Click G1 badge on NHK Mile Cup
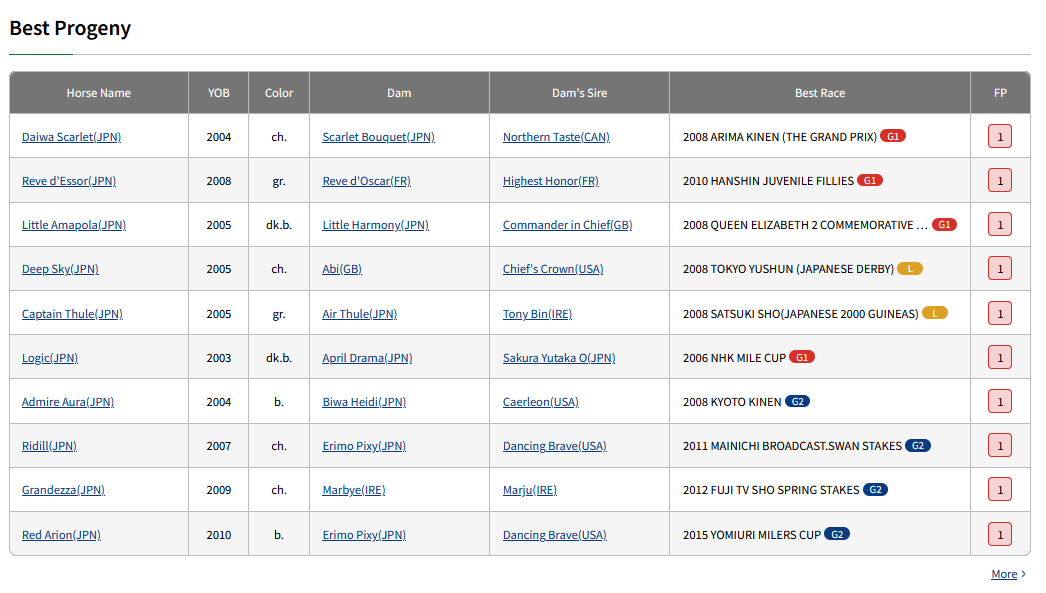This screenshot has width=1046, height=593. (x=802, y=357)
